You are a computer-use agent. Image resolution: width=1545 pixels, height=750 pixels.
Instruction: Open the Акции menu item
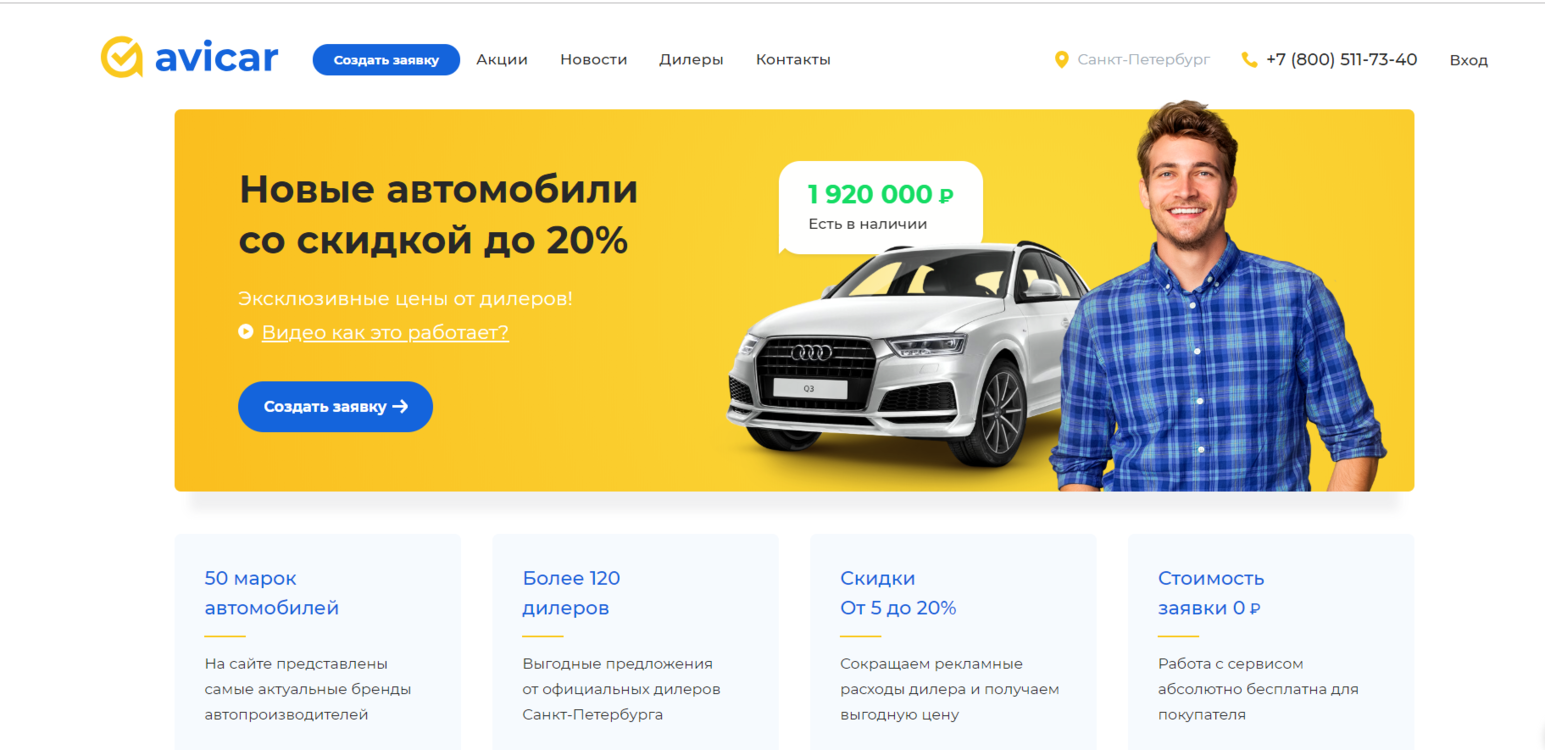(502, 60)
